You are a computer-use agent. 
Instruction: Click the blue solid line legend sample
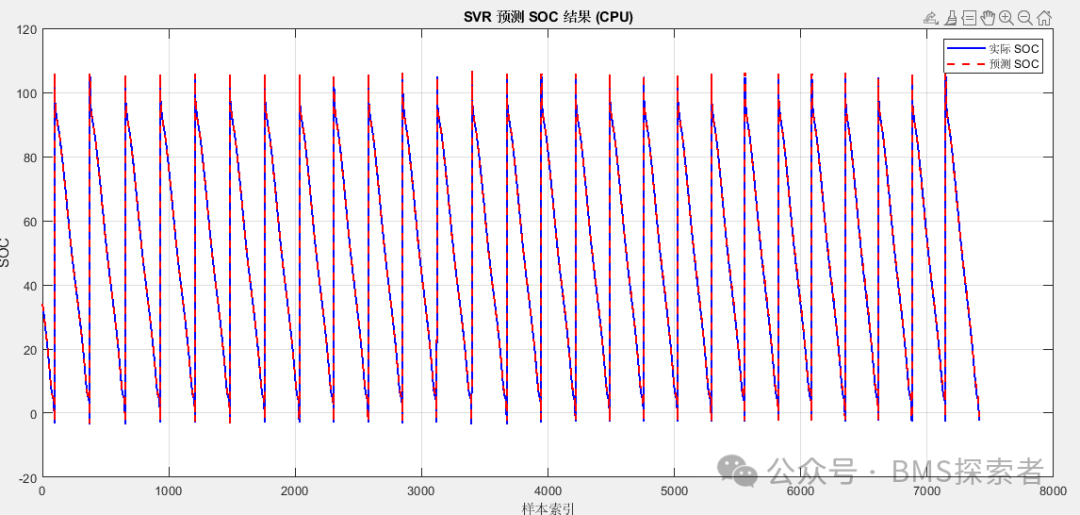(966, 49)
